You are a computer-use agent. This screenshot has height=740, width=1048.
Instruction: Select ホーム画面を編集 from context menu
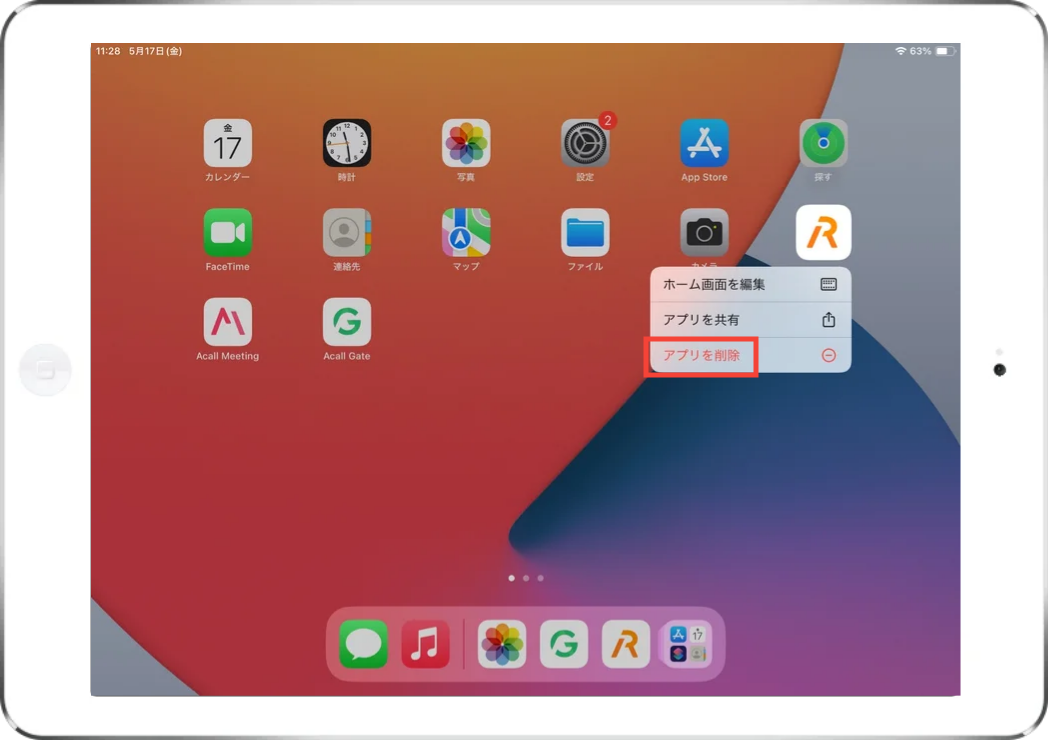(751, 285)
